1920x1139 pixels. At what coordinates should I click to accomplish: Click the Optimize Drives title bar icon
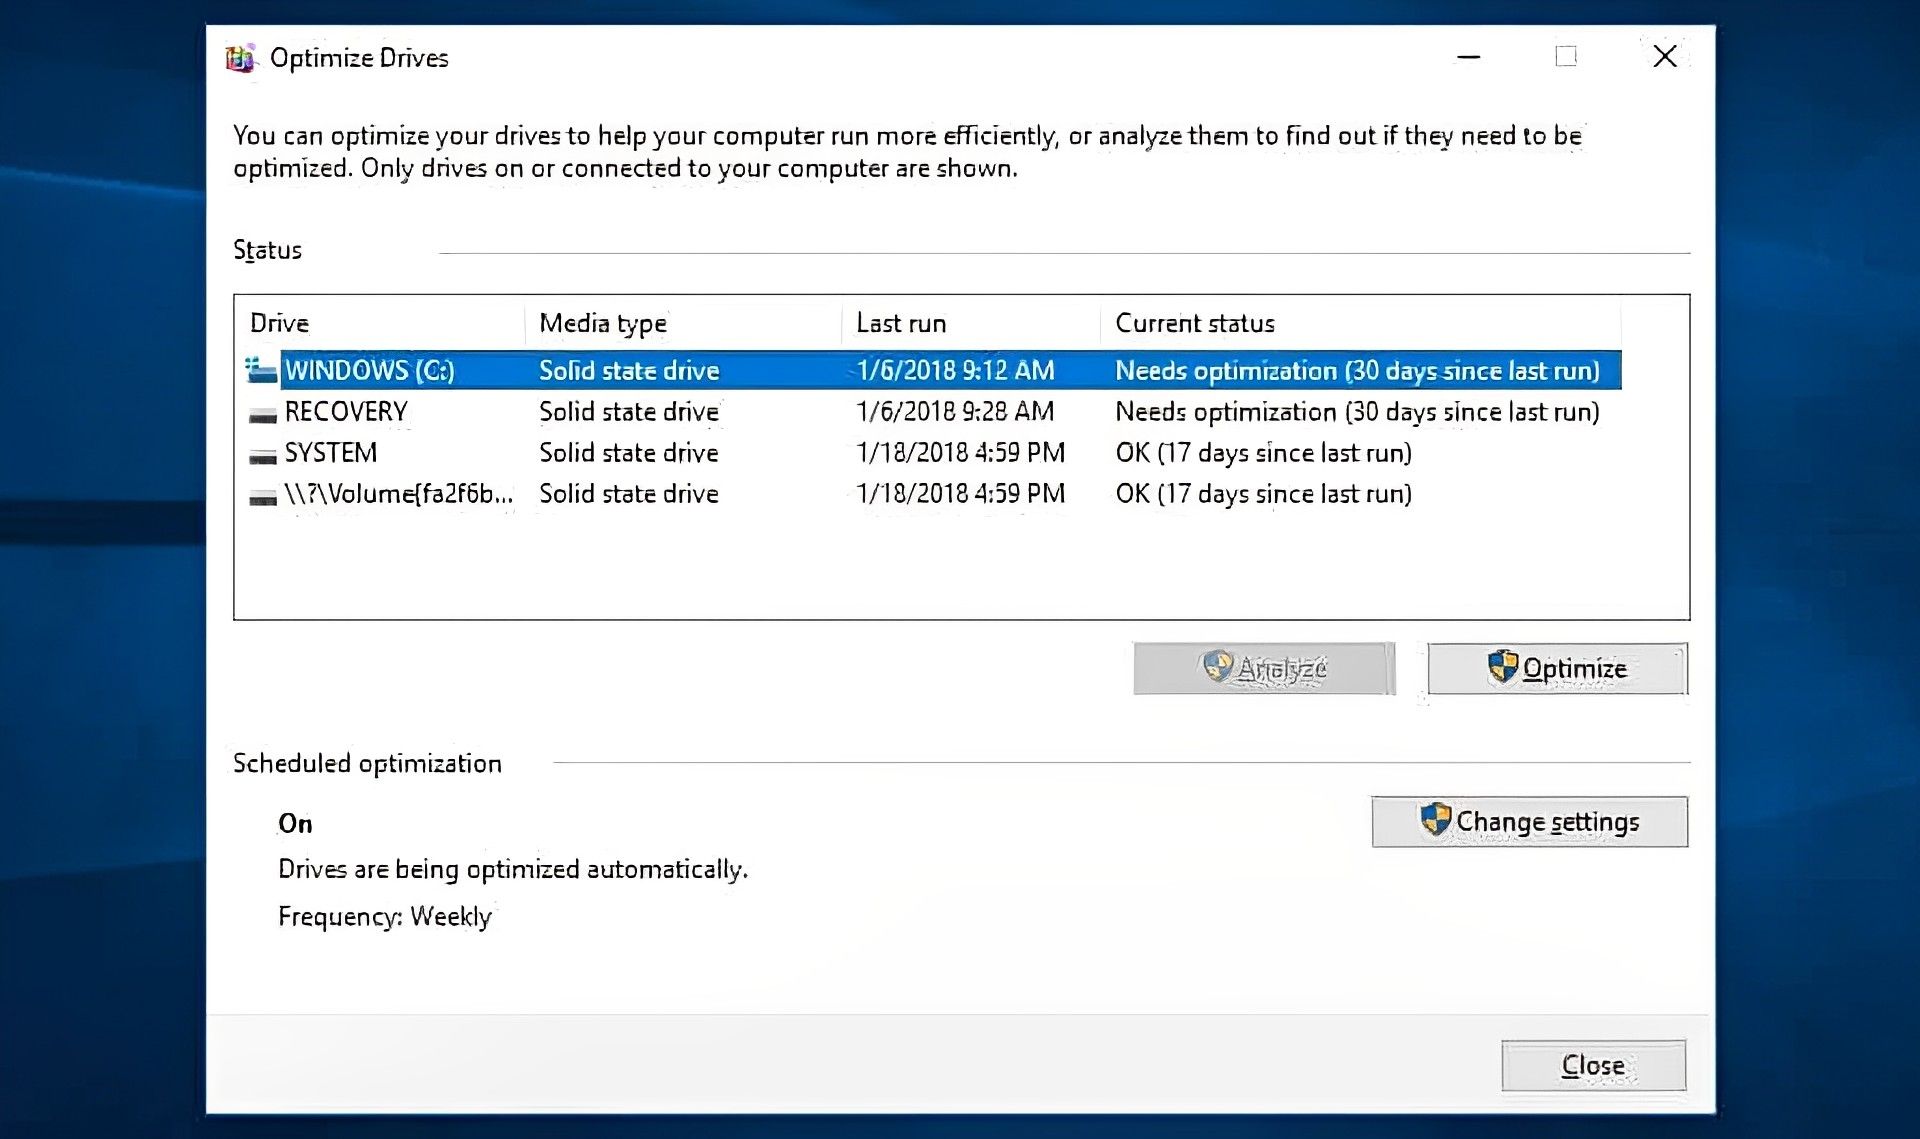click(240, 58)
